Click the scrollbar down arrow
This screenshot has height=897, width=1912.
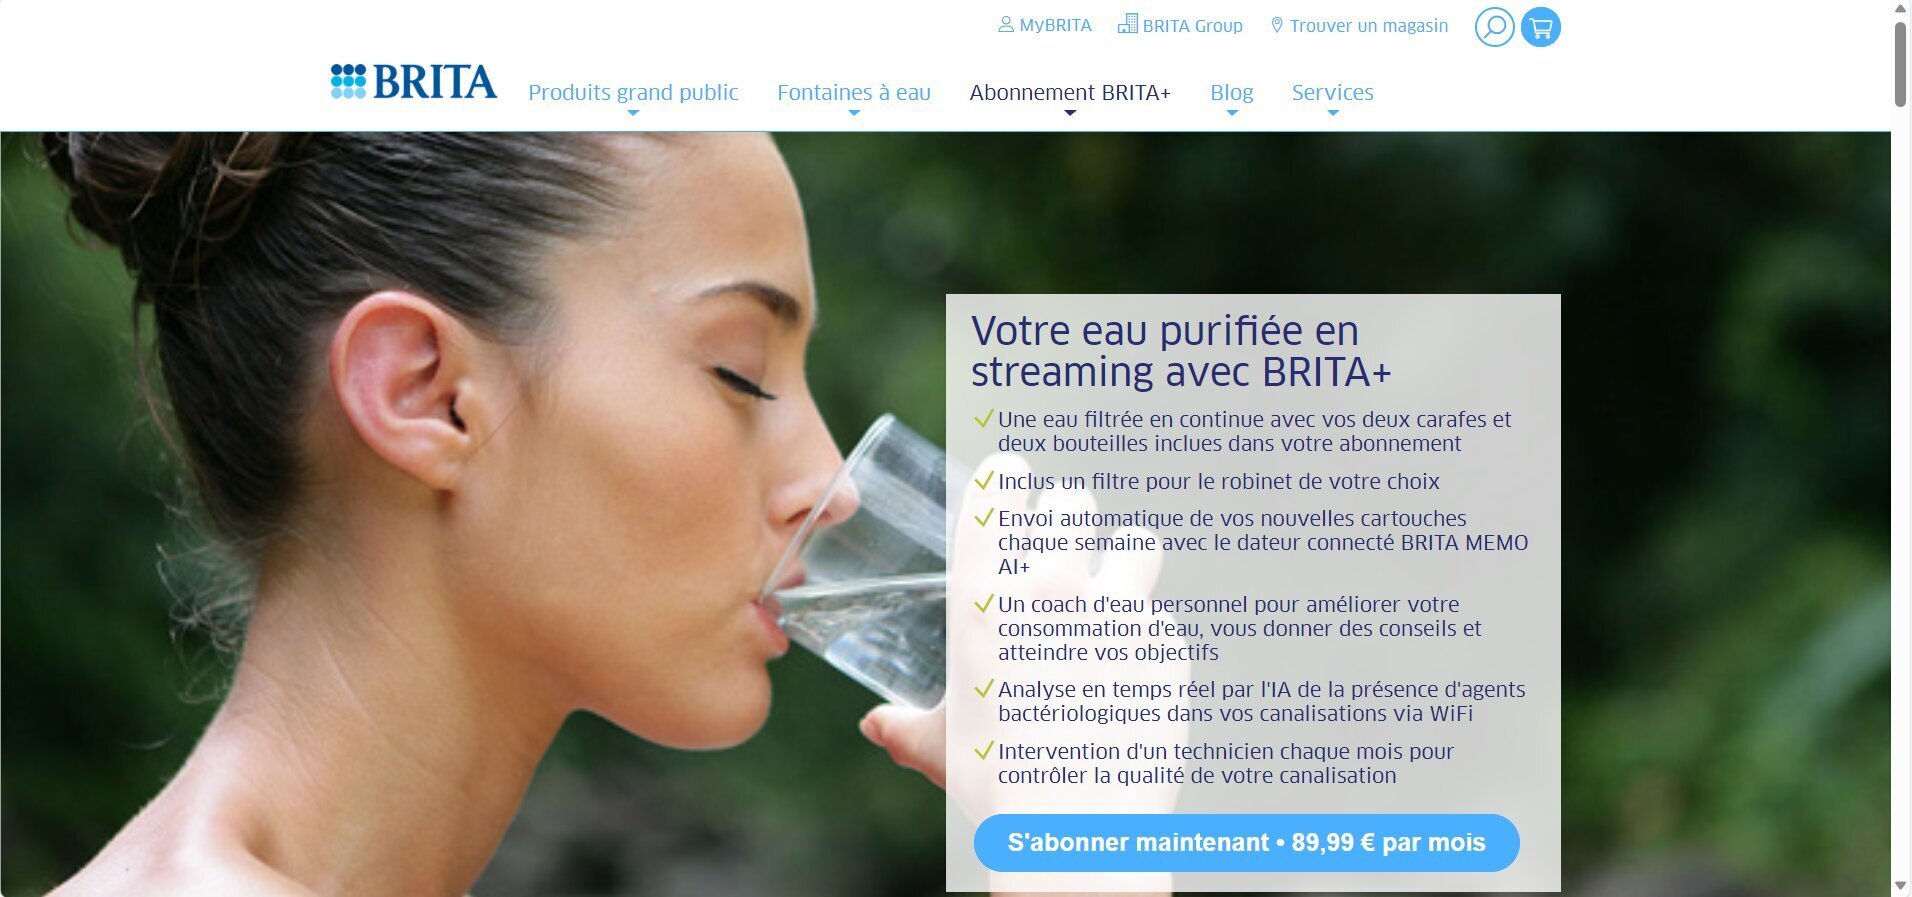point(1901,887)
